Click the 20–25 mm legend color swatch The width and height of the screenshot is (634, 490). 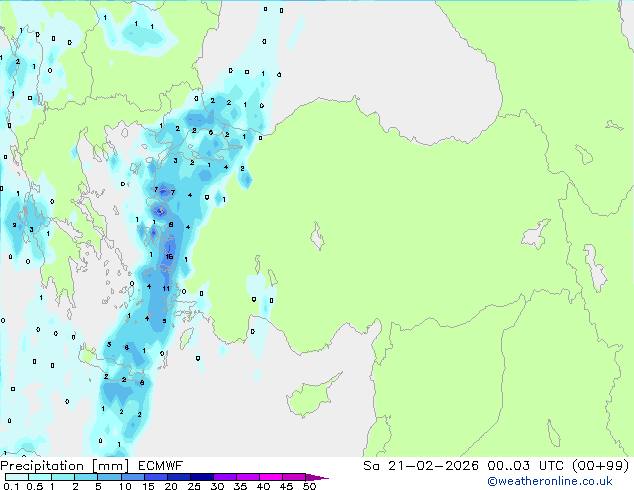click(178, 477)
